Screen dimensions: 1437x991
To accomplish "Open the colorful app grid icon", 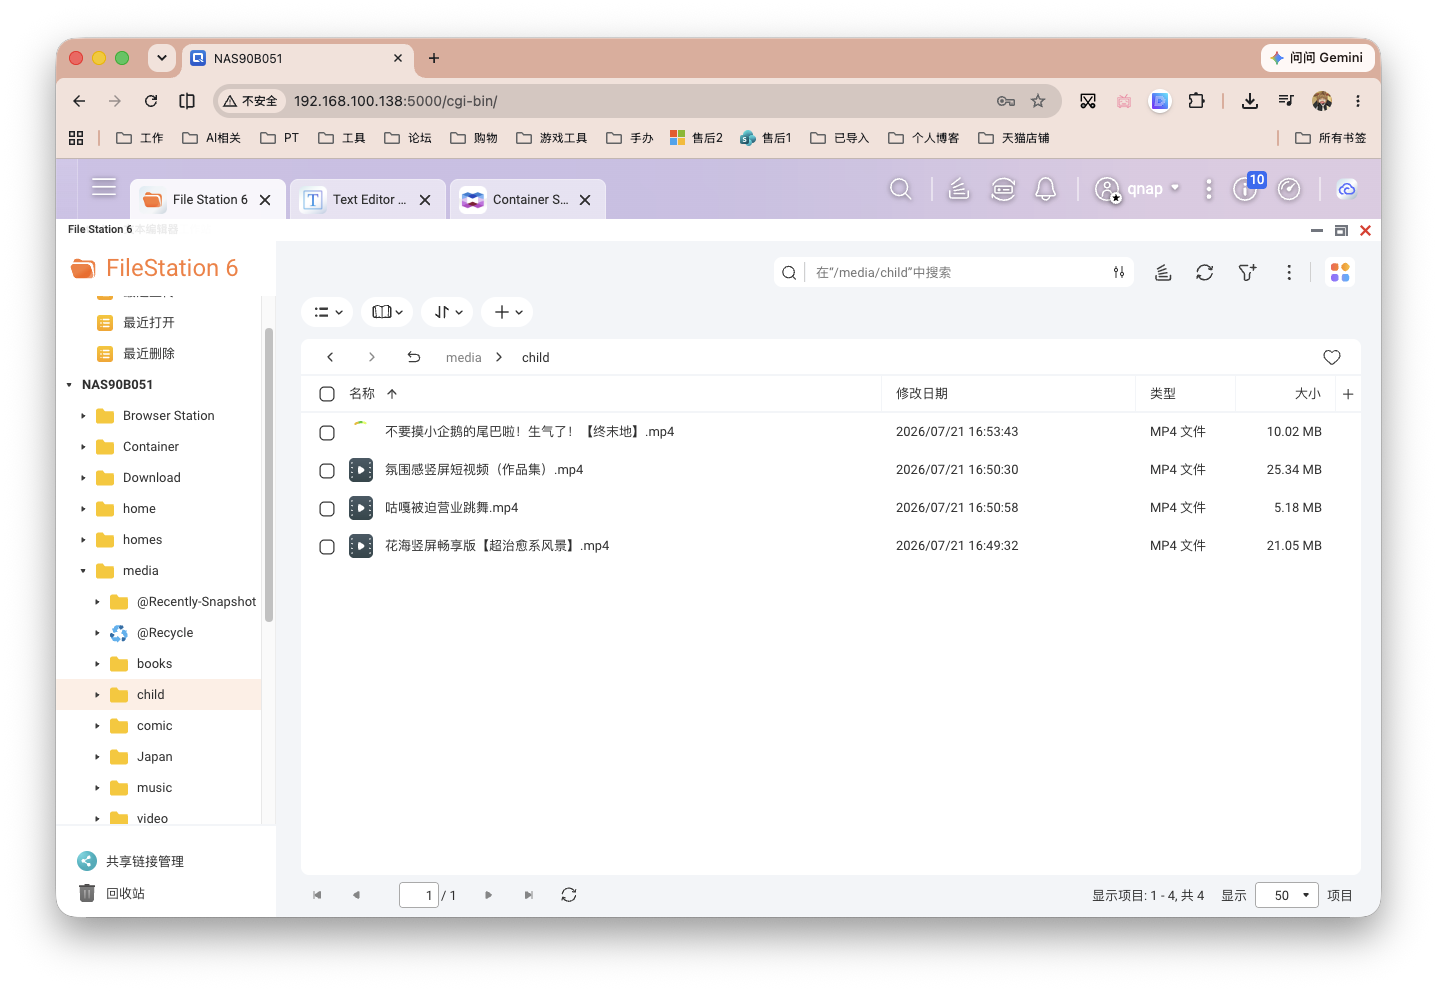I will tap(1340, 272).
